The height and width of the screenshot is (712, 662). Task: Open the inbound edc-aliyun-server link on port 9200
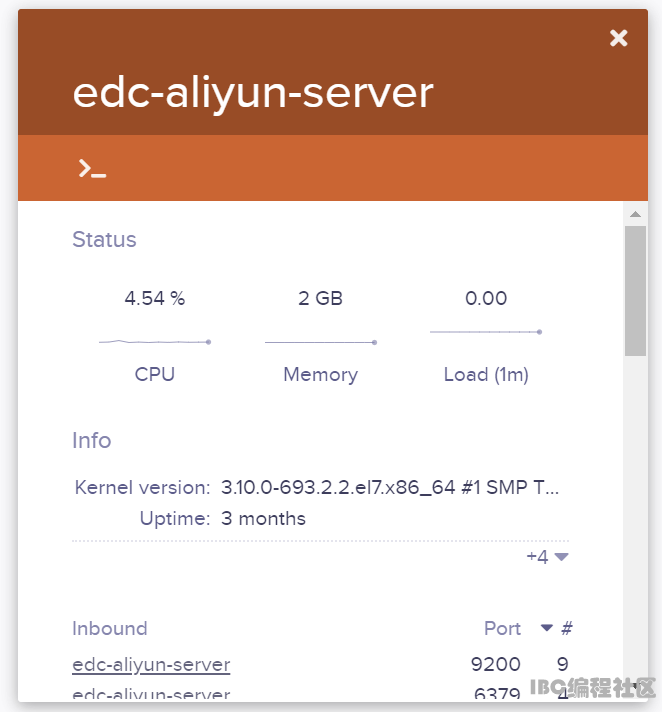point(151,664)
